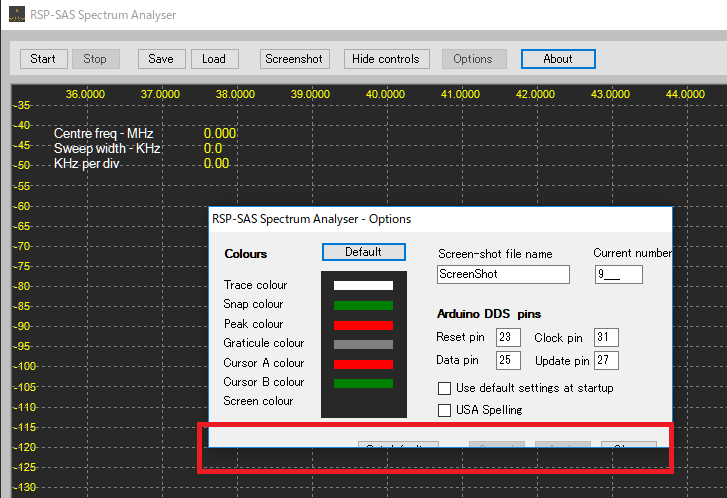Viewport: 727px width, 498px height.
Task: Take a Screenshot with the toolbar button
Action: coord(294,59)
